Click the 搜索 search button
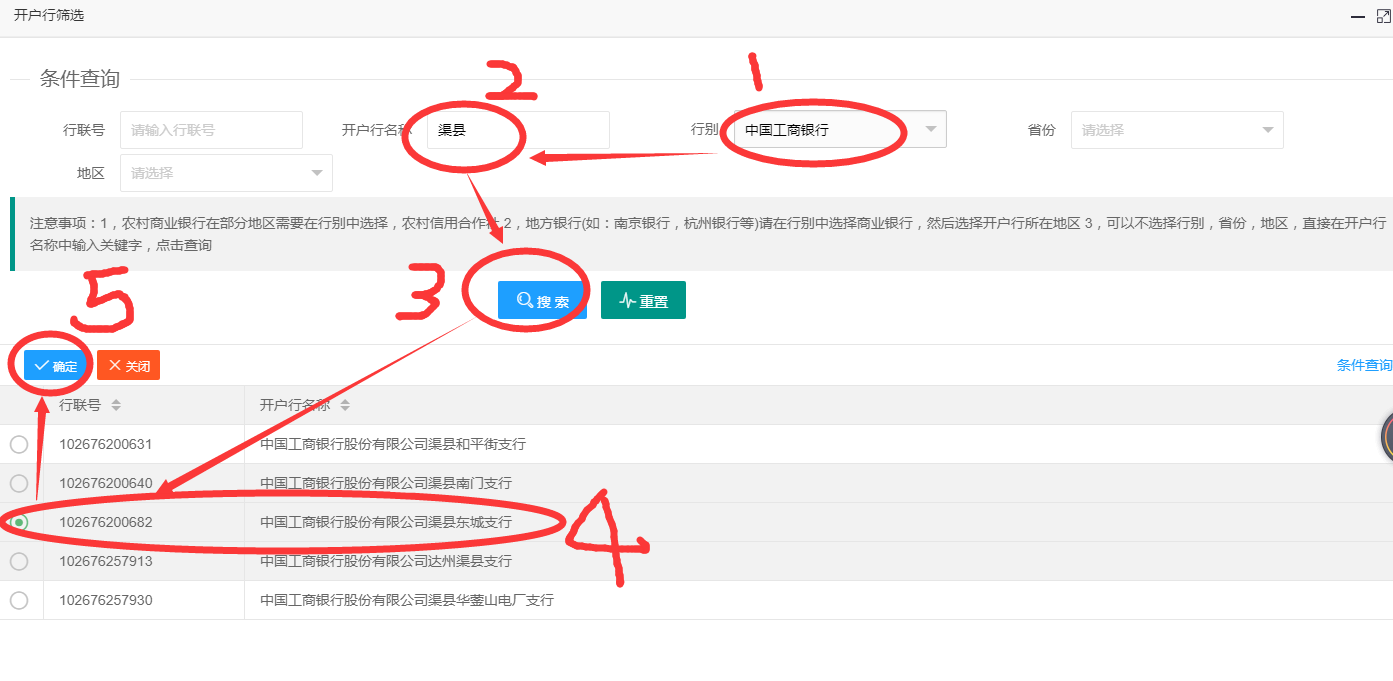1393x681 pixels. pos(542,301)
